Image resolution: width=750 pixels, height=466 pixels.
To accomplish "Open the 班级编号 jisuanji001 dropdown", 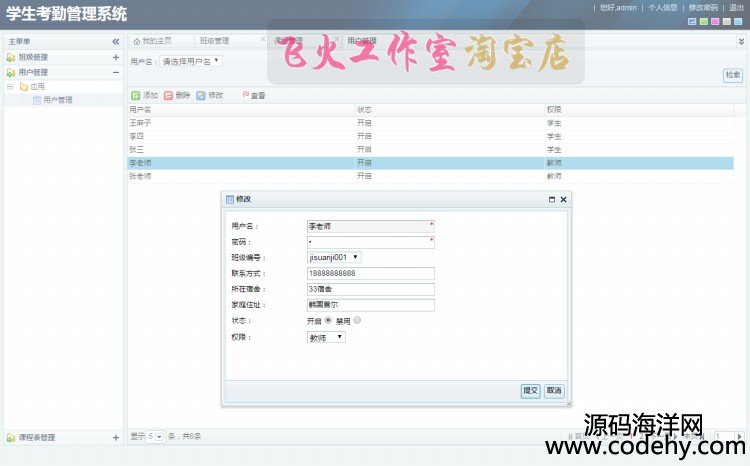I will click(334, 257).
